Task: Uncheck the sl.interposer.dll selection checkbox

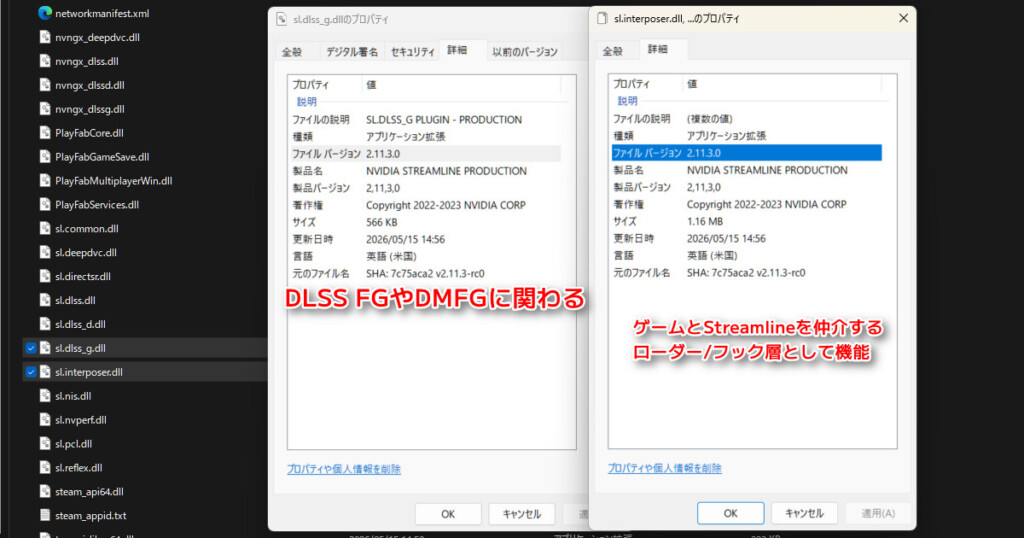Action: tap(31, 372)
